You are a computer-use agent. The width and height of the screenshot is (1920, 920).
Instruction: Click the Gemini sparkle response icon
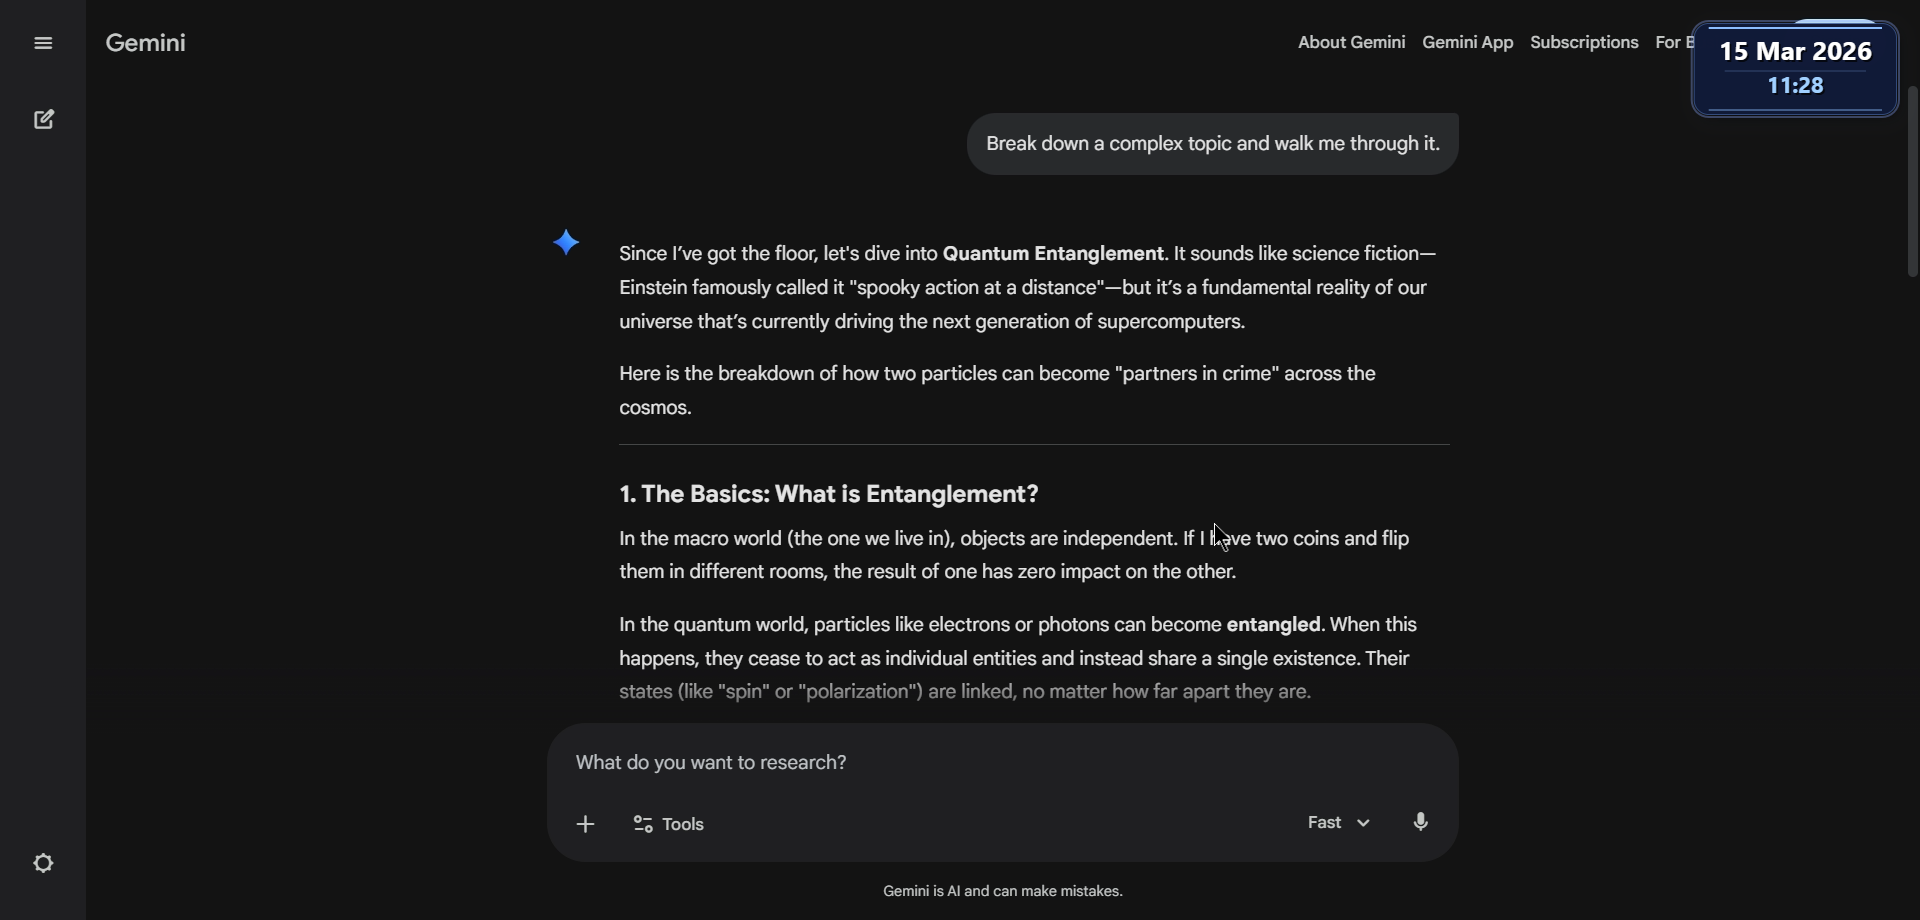[566, 243]
